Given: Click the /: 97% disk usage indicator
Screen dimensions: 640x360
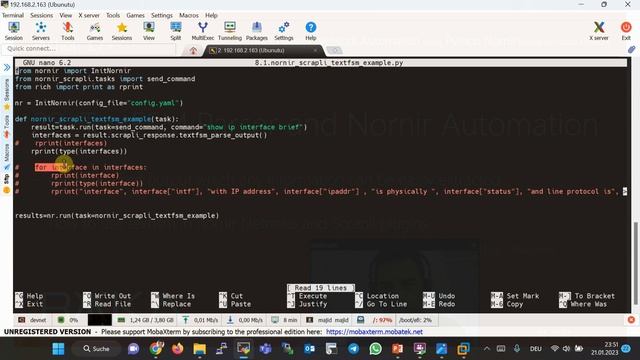Looking at the screenshot, I should coord(375,320).
